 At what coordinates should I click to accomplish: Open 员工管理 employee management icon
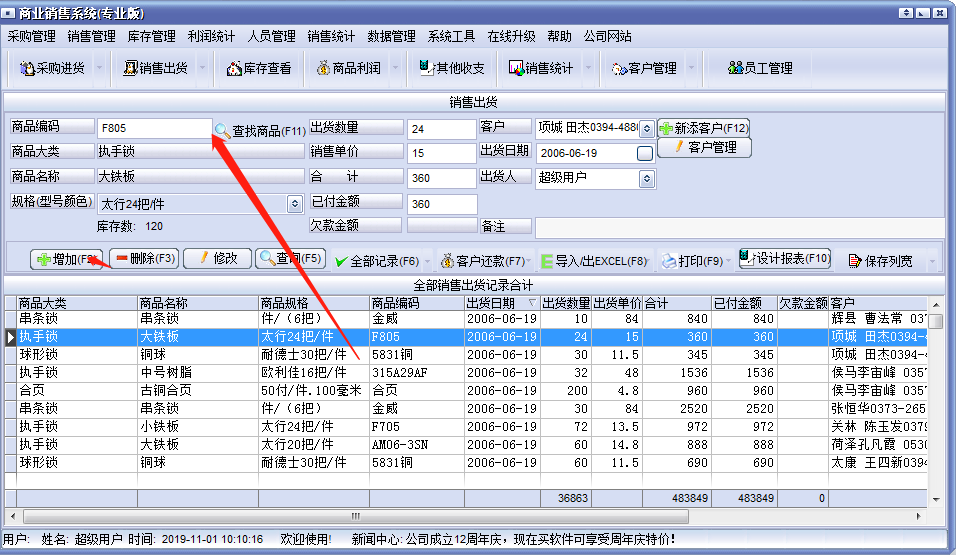coord(737,68)
